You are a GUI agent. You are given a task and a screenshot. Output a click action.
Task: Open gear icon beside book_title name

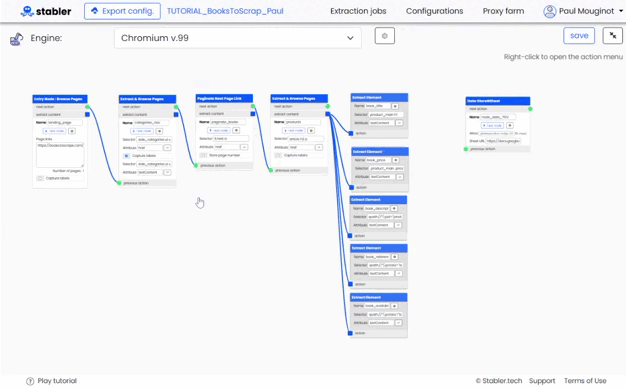click(x=395, y=106)
